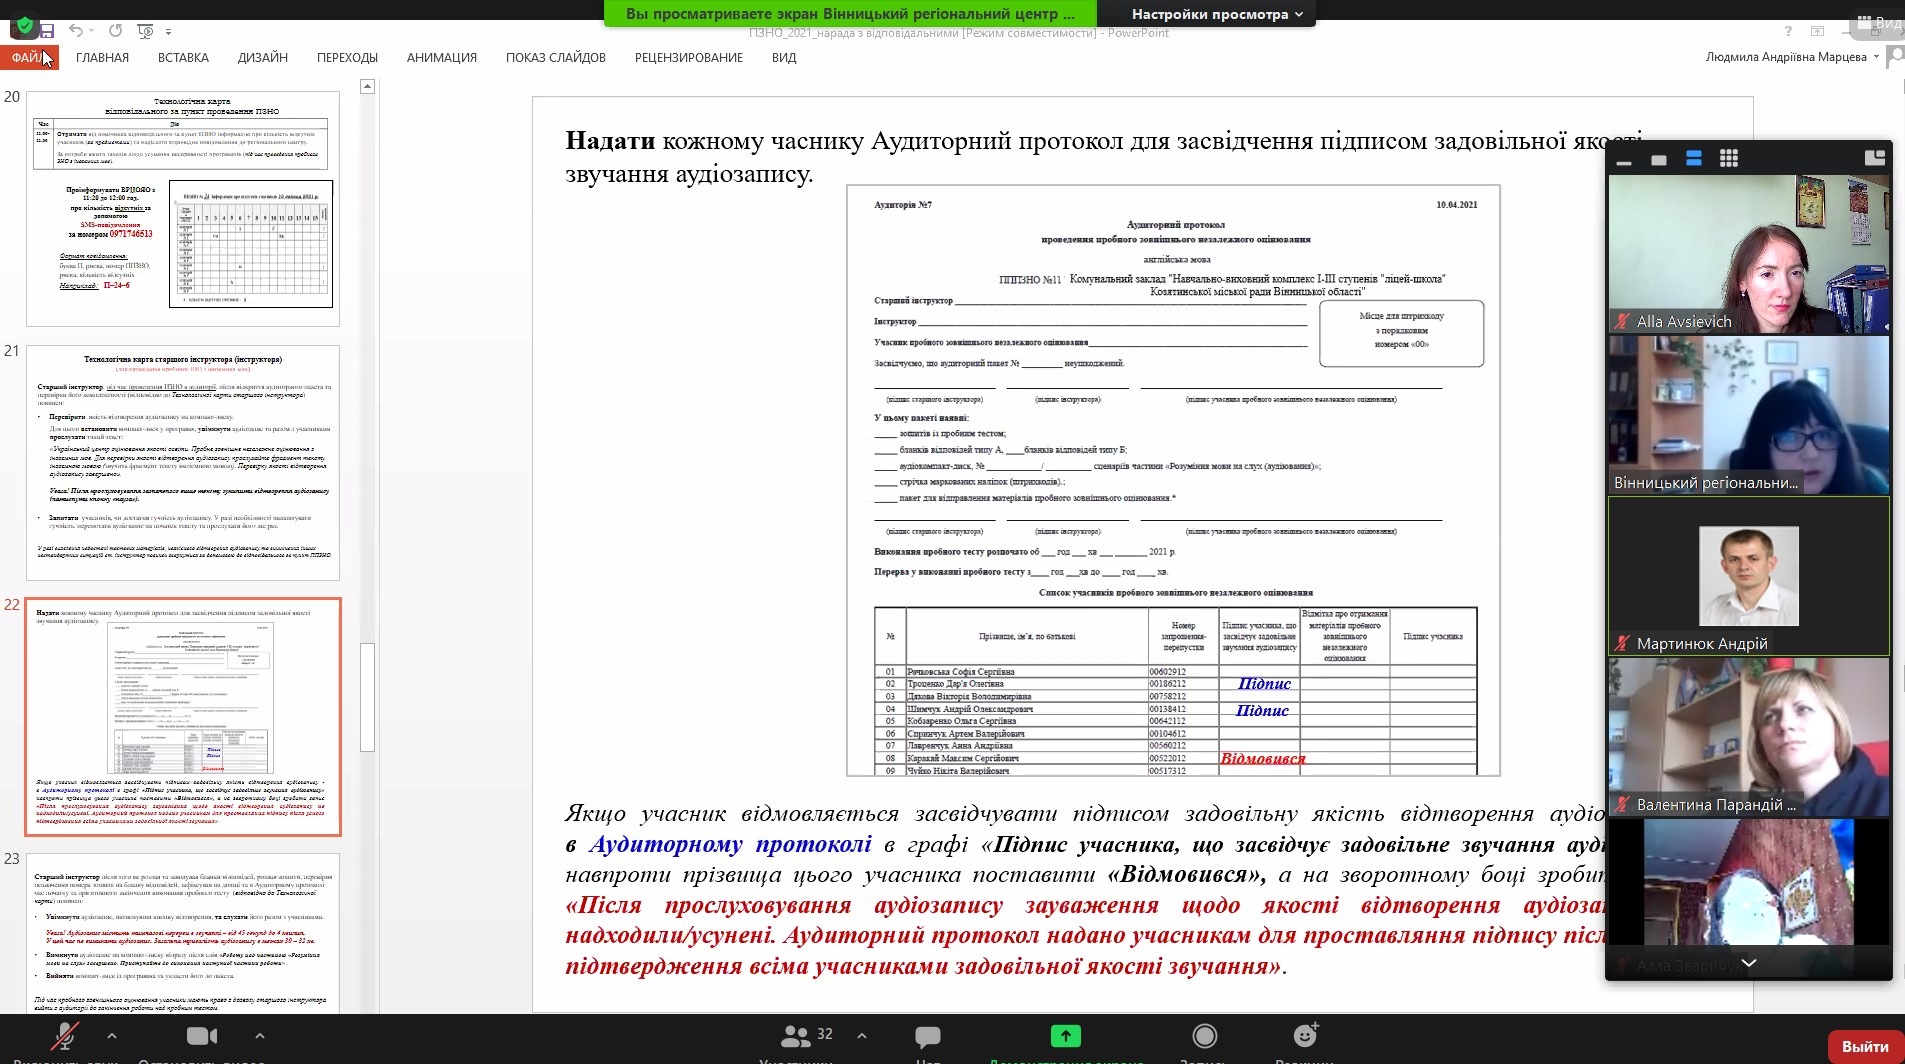Start slideshow from beginning icon
This screenshot has height=1064, width=1905.
coord(145,31)
